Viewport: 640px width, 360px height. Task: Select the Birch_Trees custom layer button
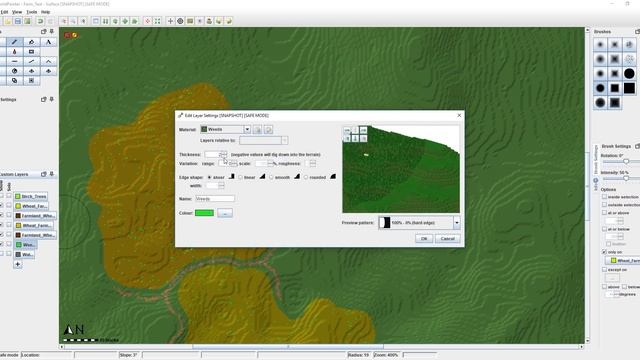click(31, 196)
